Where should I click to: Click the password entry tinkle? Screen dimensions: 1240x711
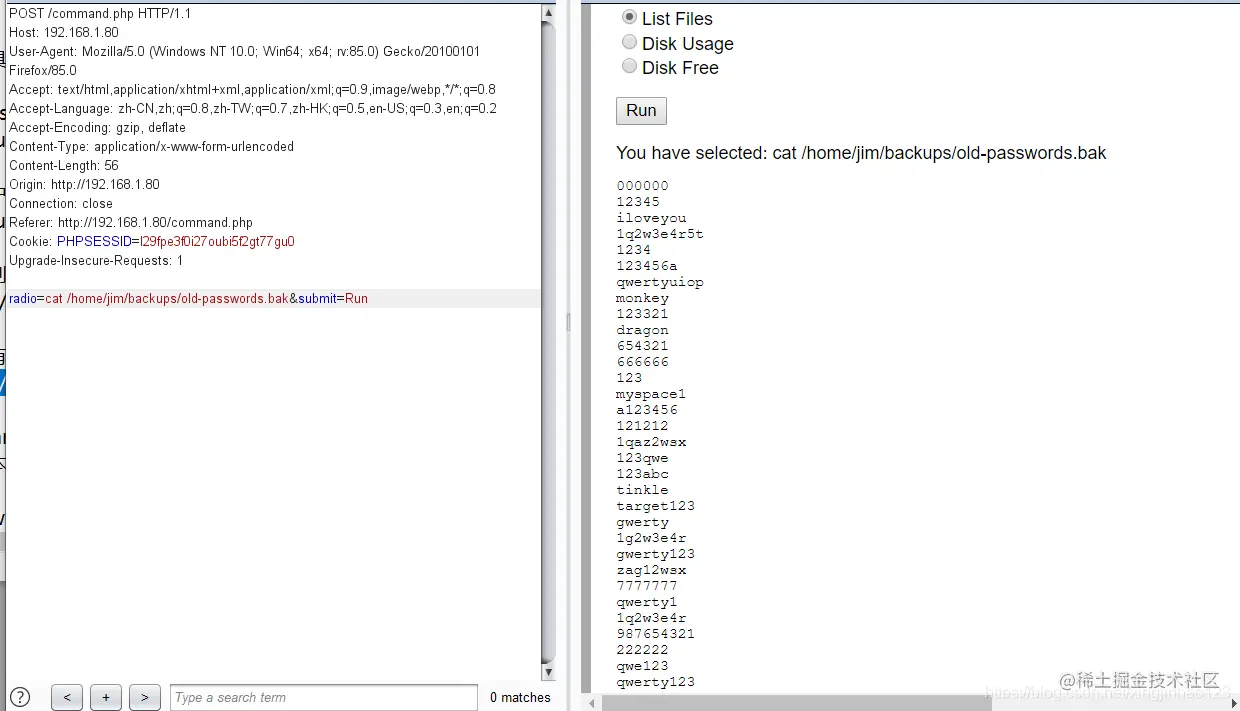click(642, 490)
